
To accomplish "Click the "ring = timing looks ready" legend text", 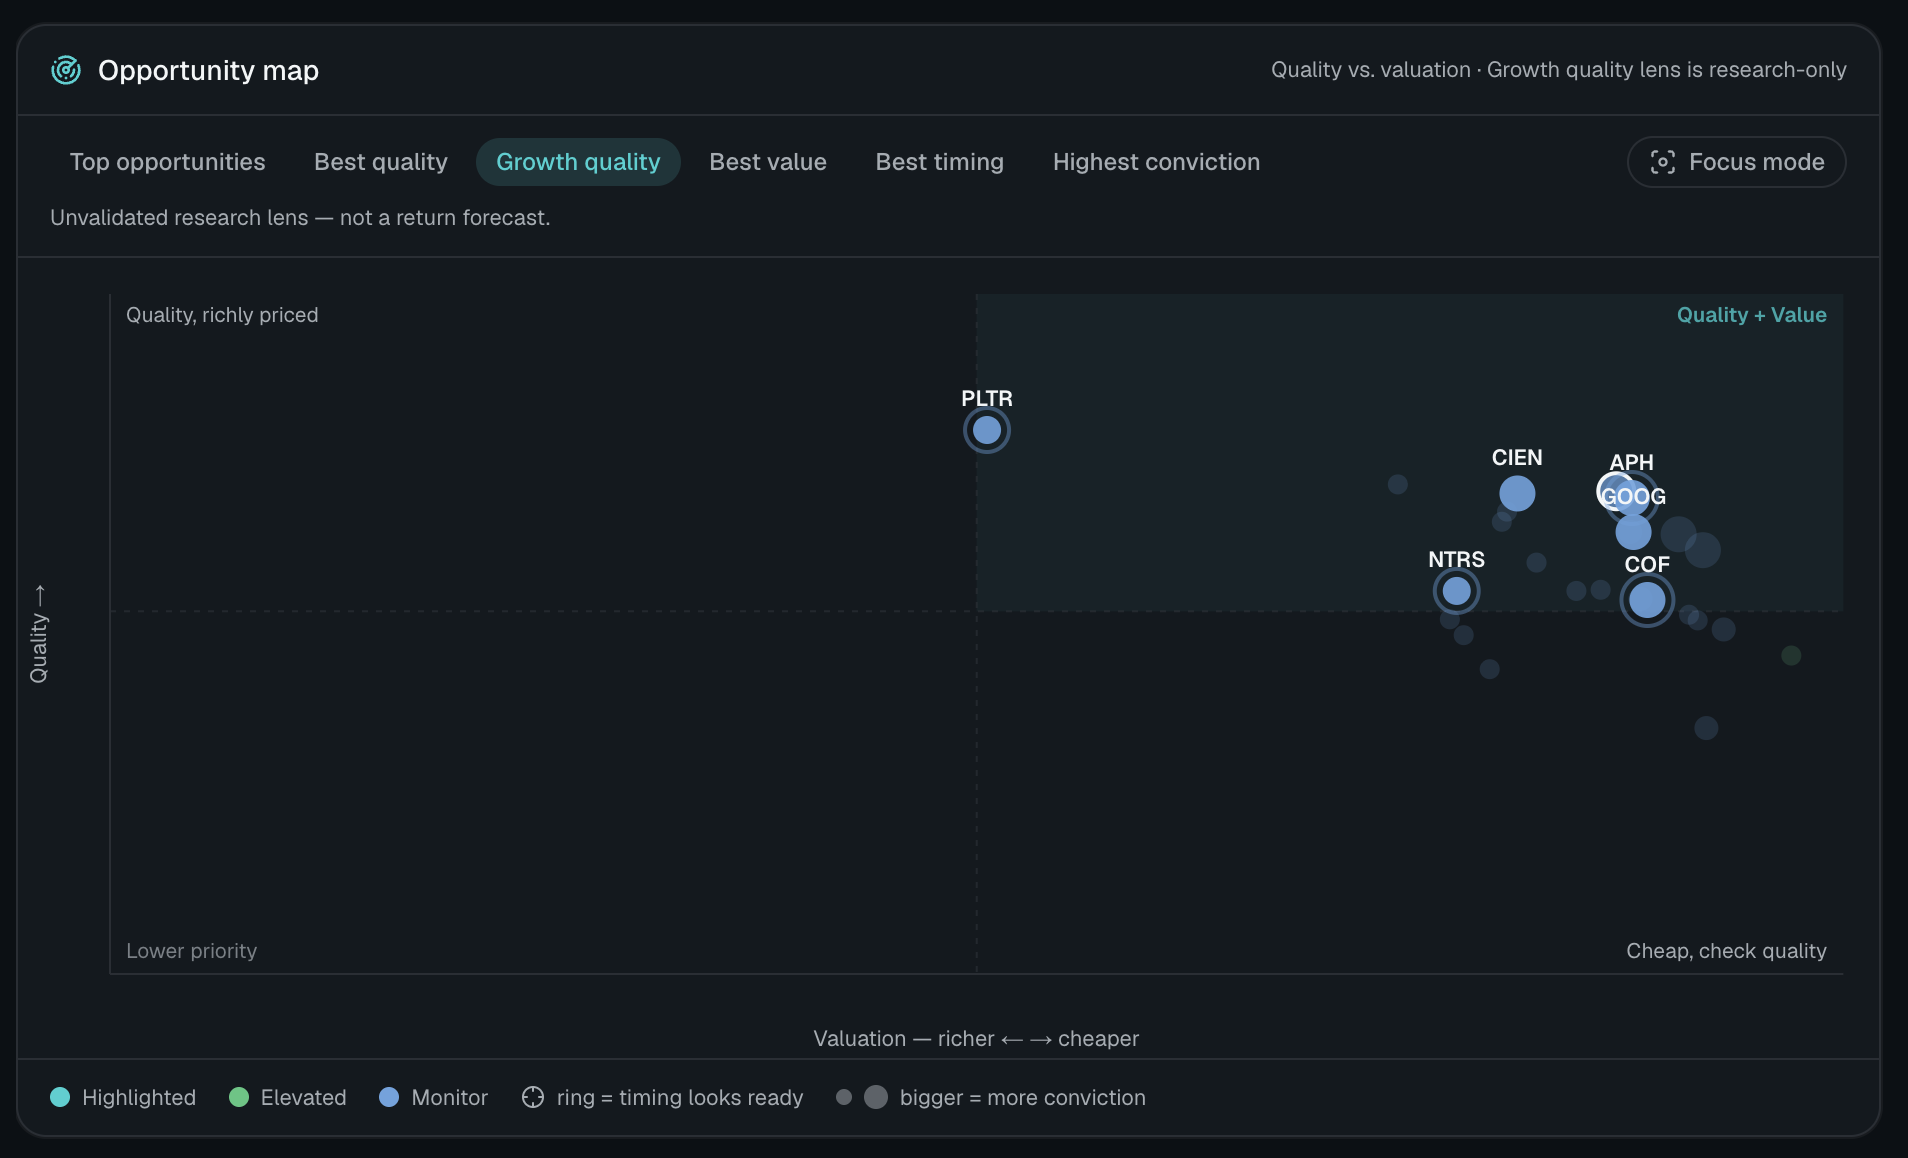I will [680, 1097].
